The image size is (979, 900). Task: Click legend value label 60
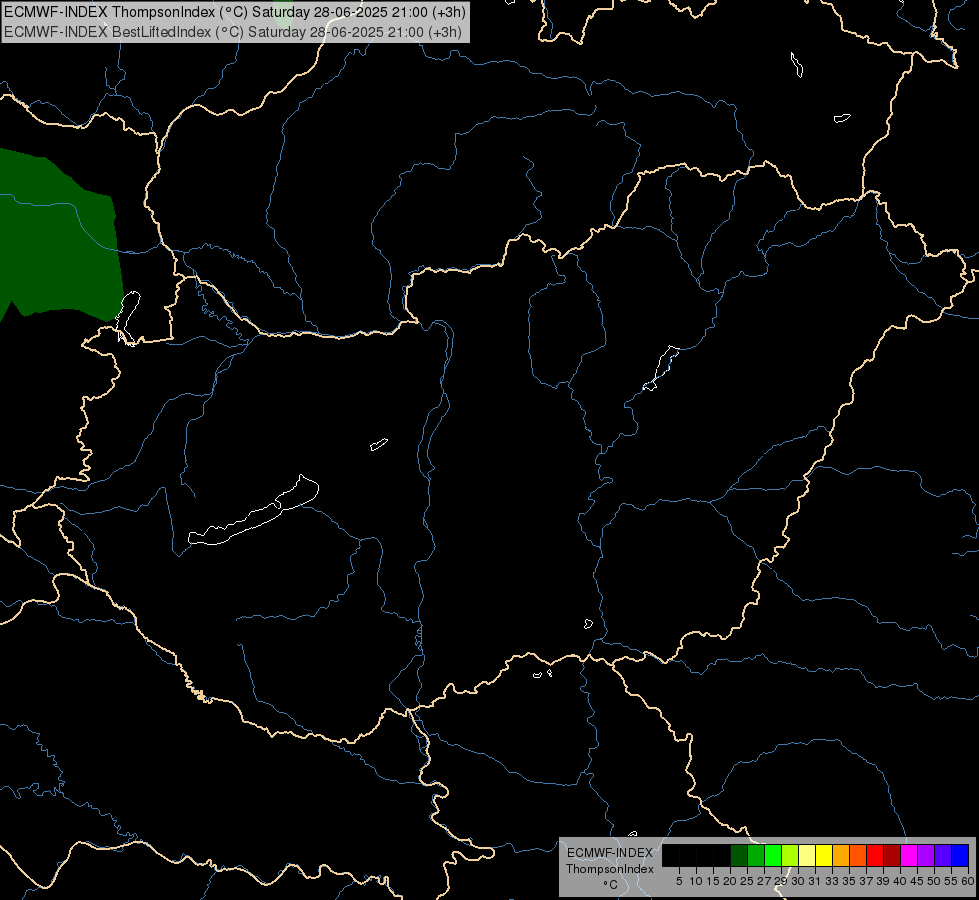(968, 881)
